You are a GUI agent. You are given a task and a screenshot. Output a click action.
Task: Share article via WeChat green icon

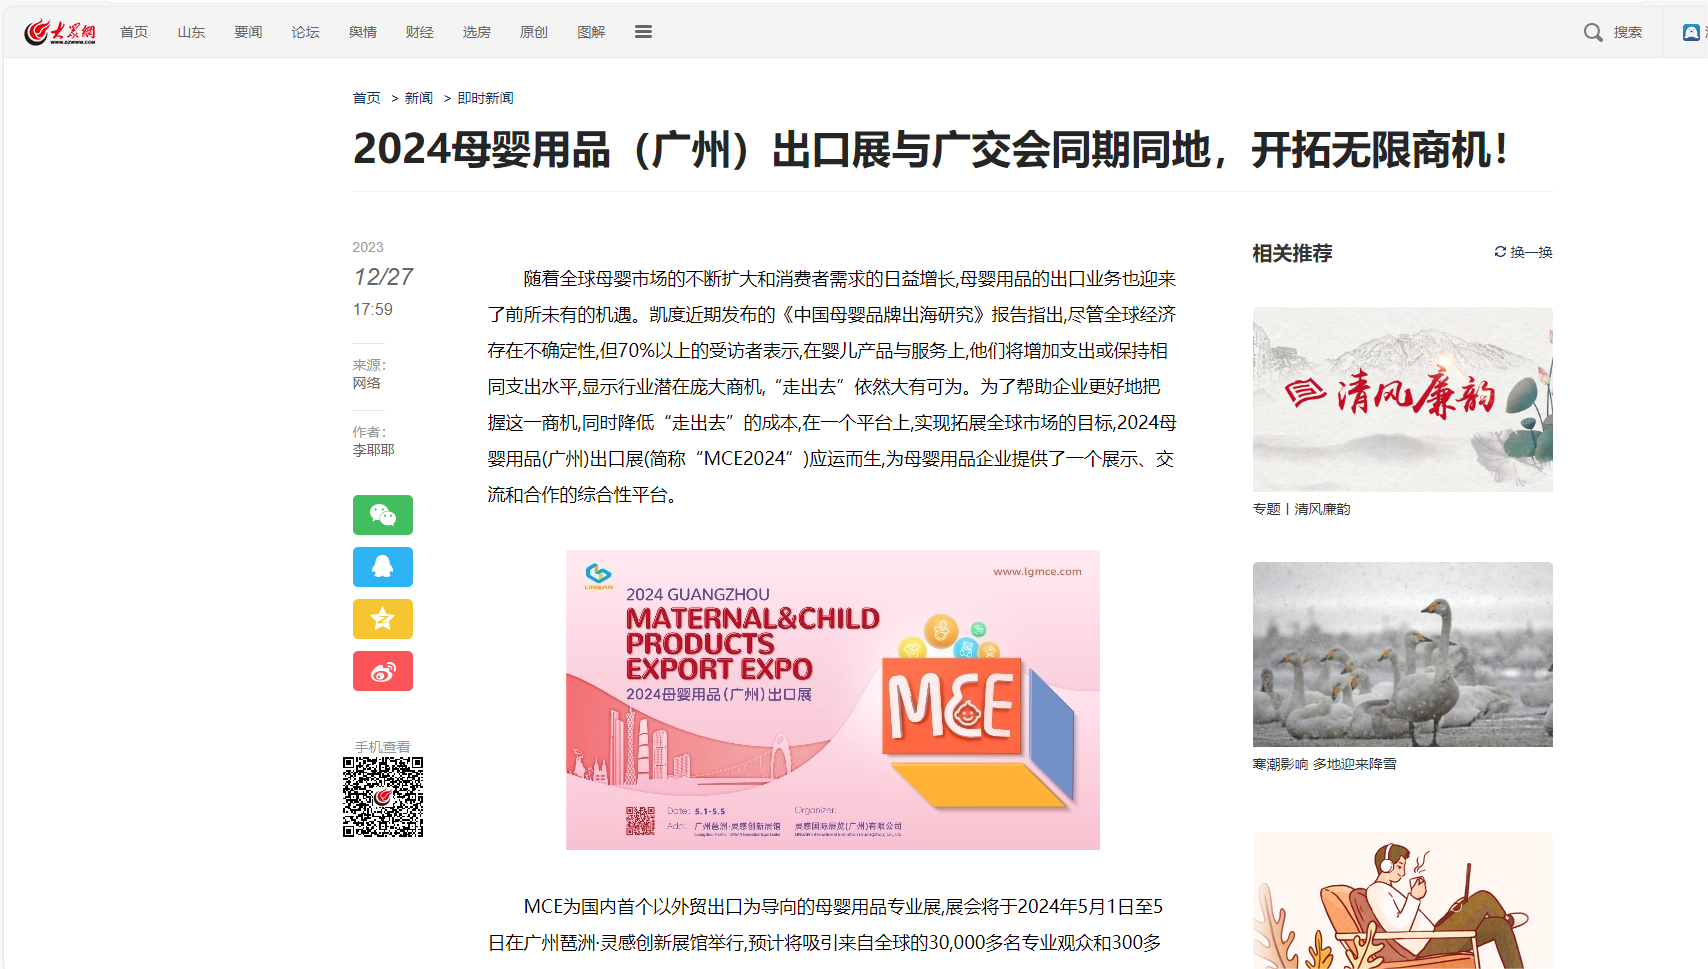coord(383,515)
